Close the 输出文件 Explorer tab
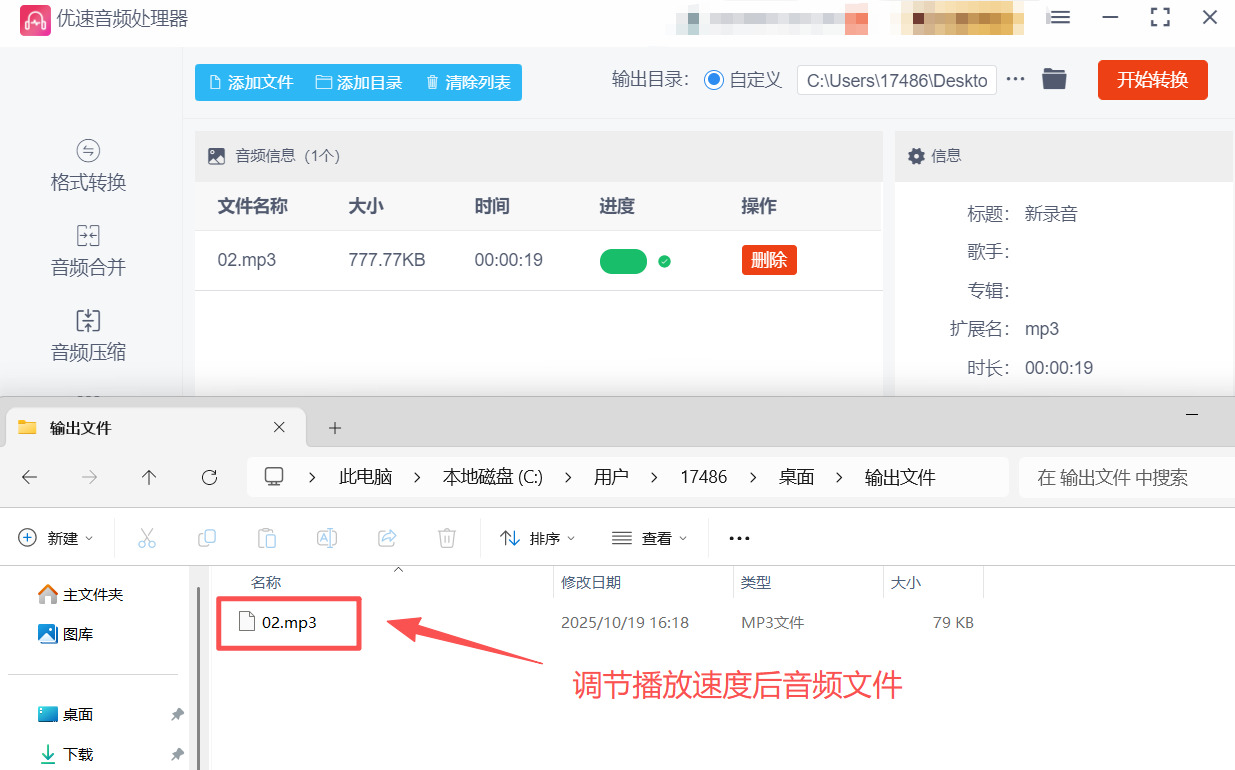Screen dimensions: 1235x770 tap(279, 427)
